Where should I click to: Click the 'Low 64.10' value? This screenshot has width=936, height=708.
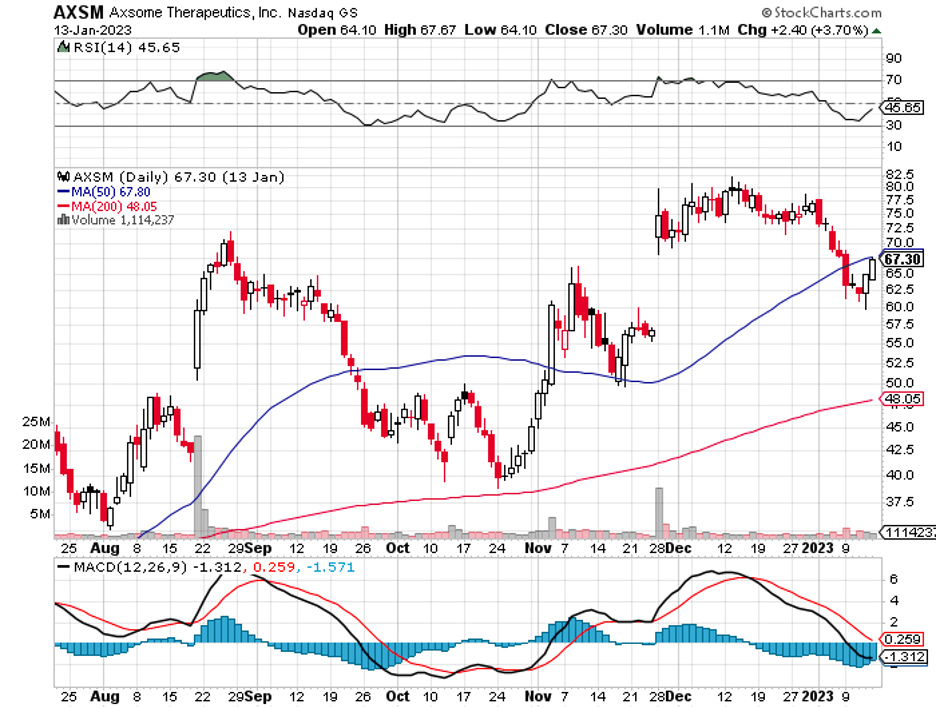pyautogui.click(x=500, y=30)
